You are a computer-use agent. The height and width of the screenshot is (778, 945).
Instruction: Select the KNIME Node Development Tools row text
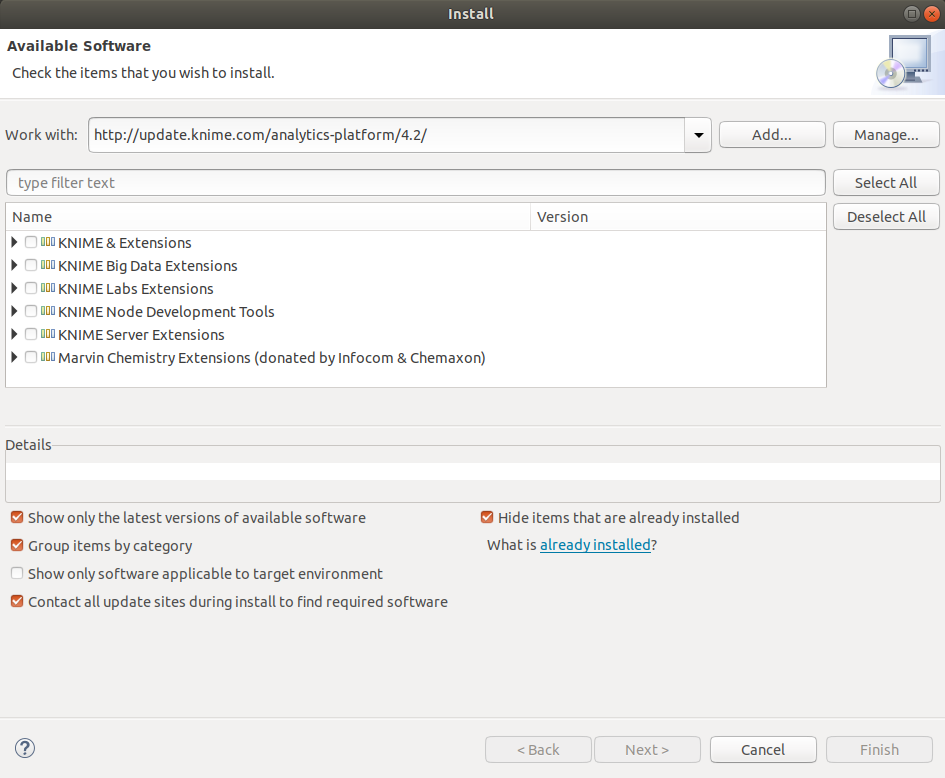[166, 312]
